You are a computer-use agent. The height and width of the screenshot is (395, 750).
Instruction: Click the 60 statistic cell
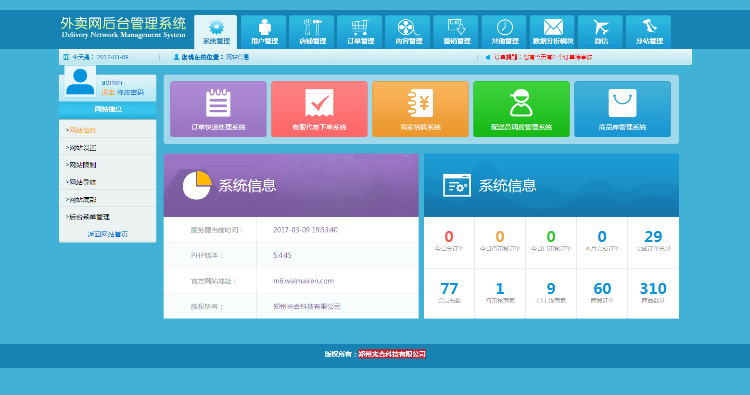[x=602, y=294]
